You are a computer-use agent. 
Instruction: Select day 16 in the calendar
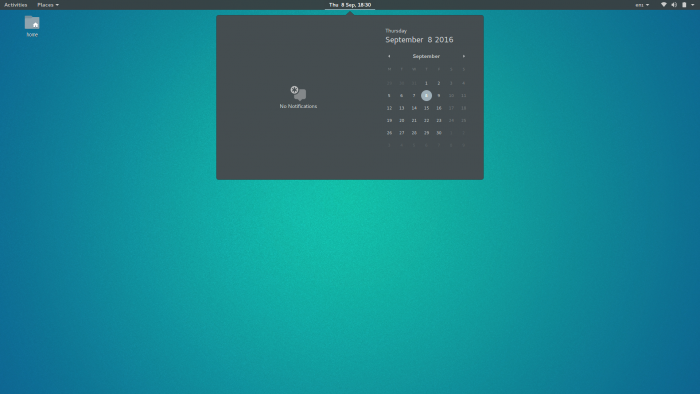pos(439,108)
